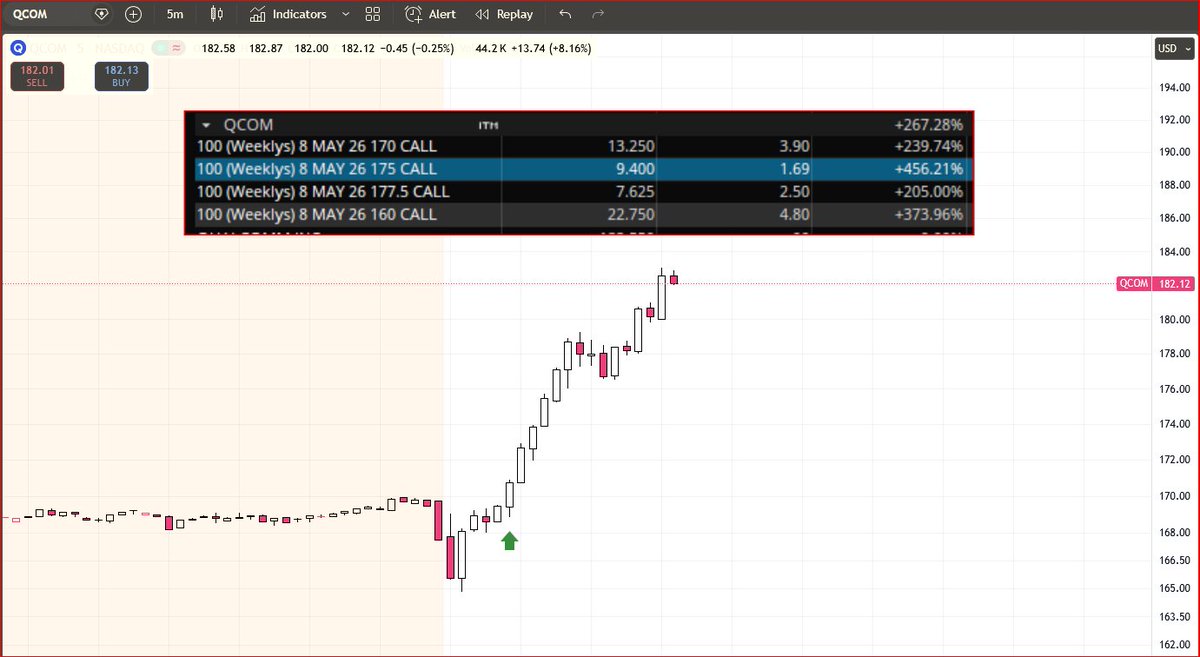Collapse the QCOM group arrow in the options table

(206, 125)
